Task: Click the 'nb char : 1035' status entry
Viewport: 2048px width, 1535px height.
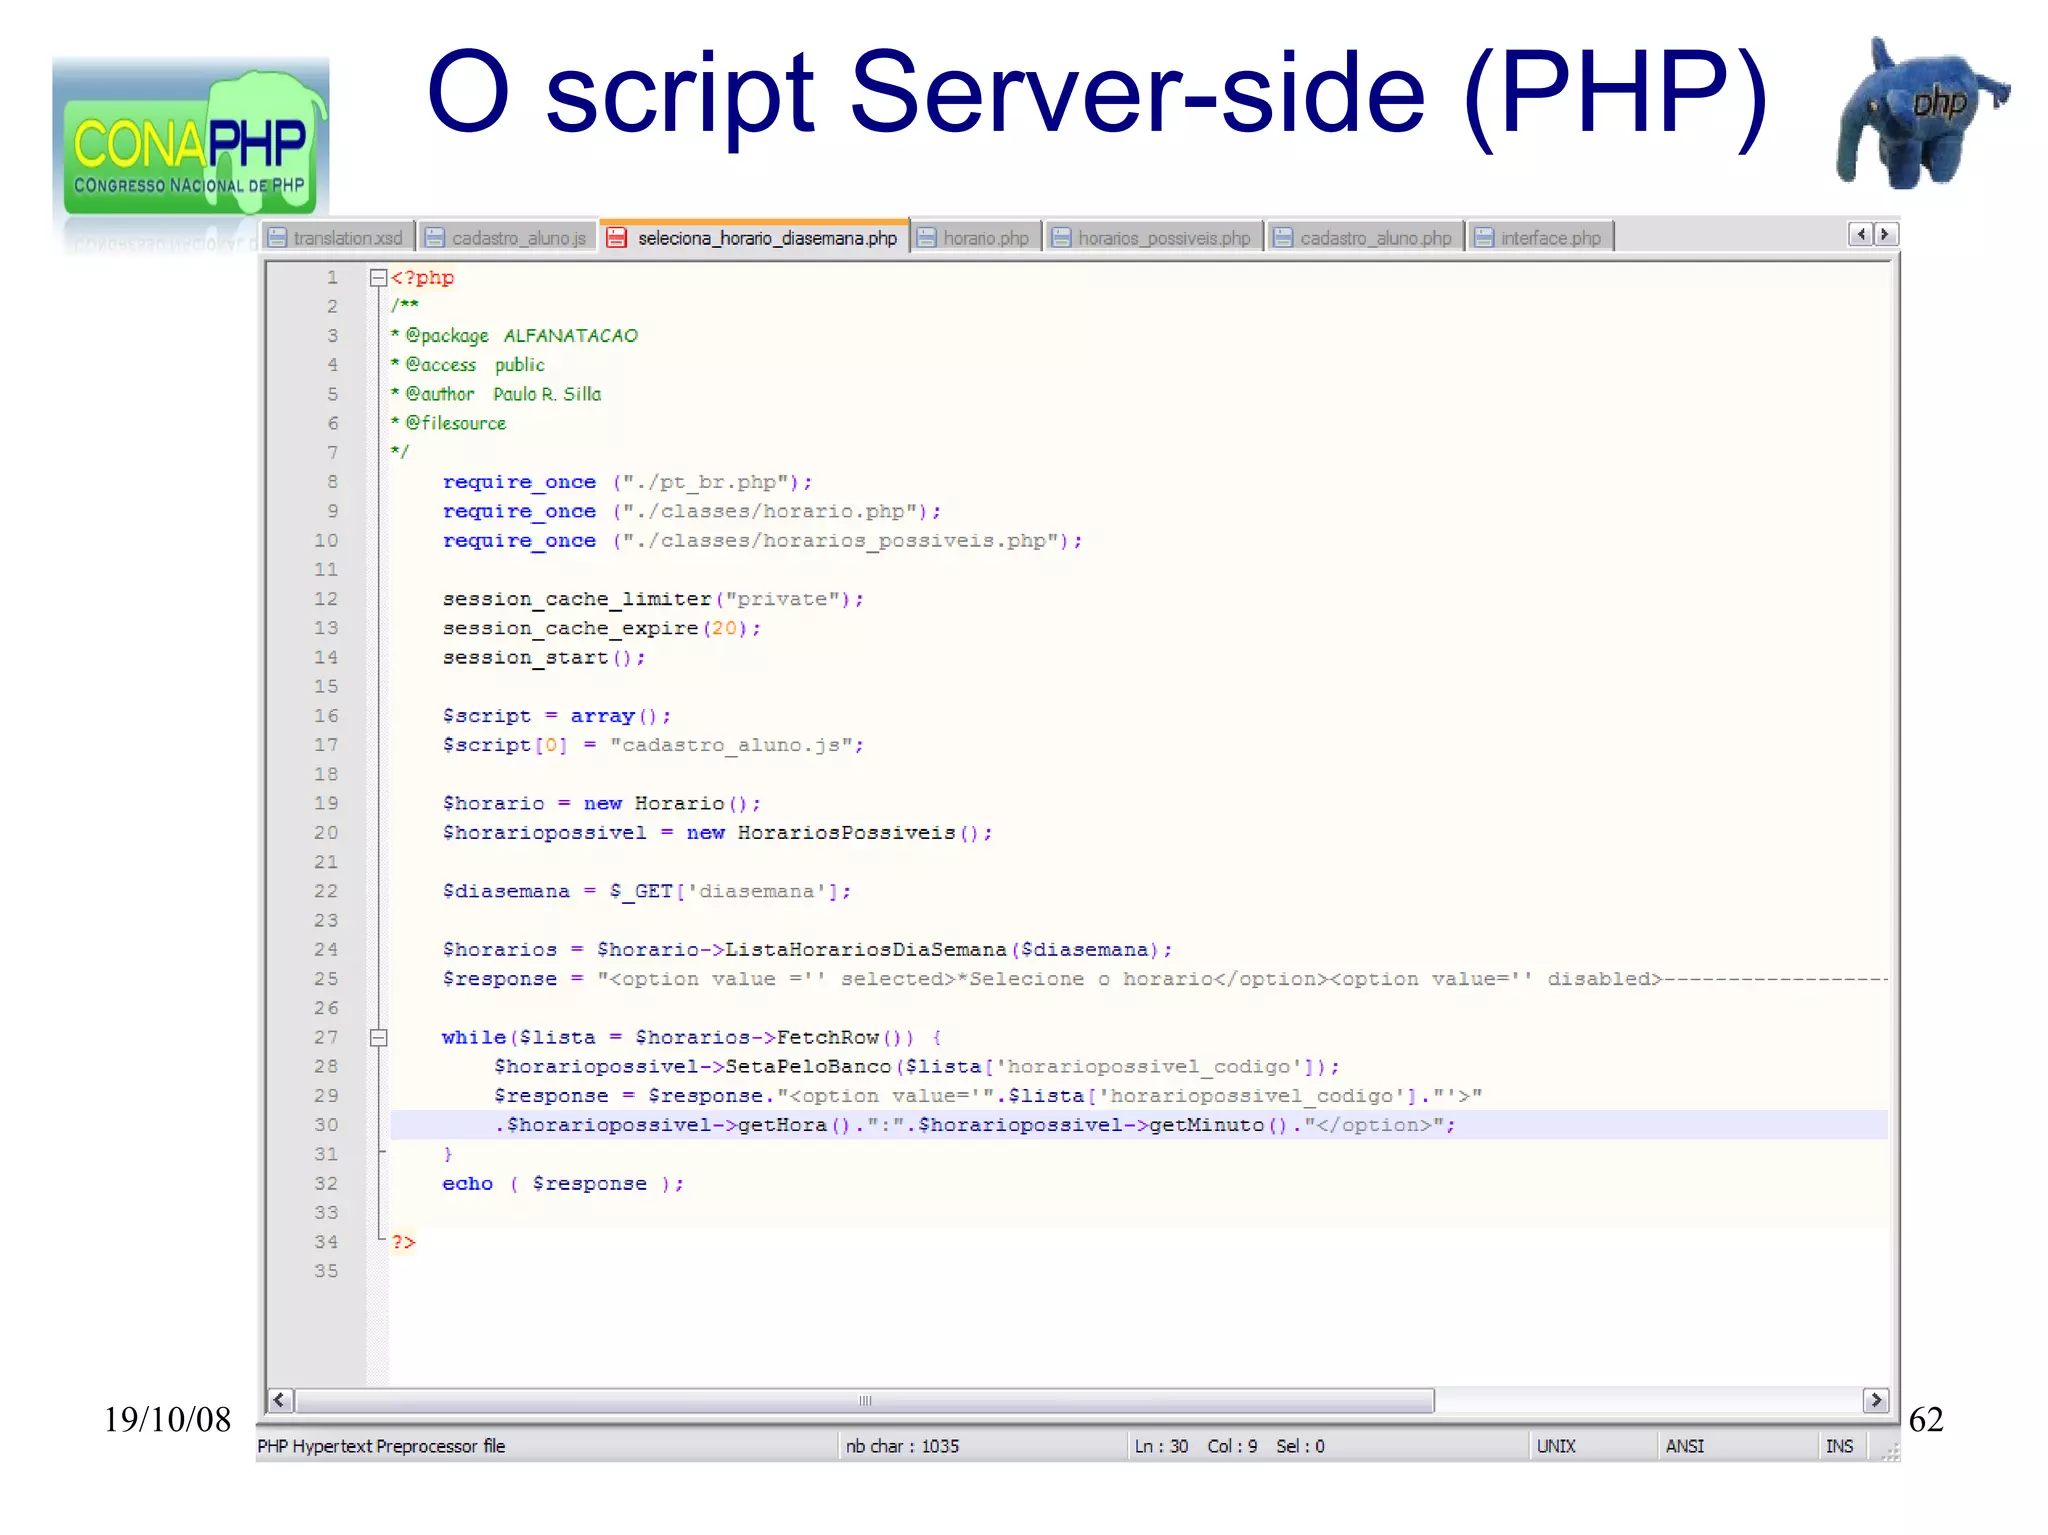Action: click(x=902, y=1446)
